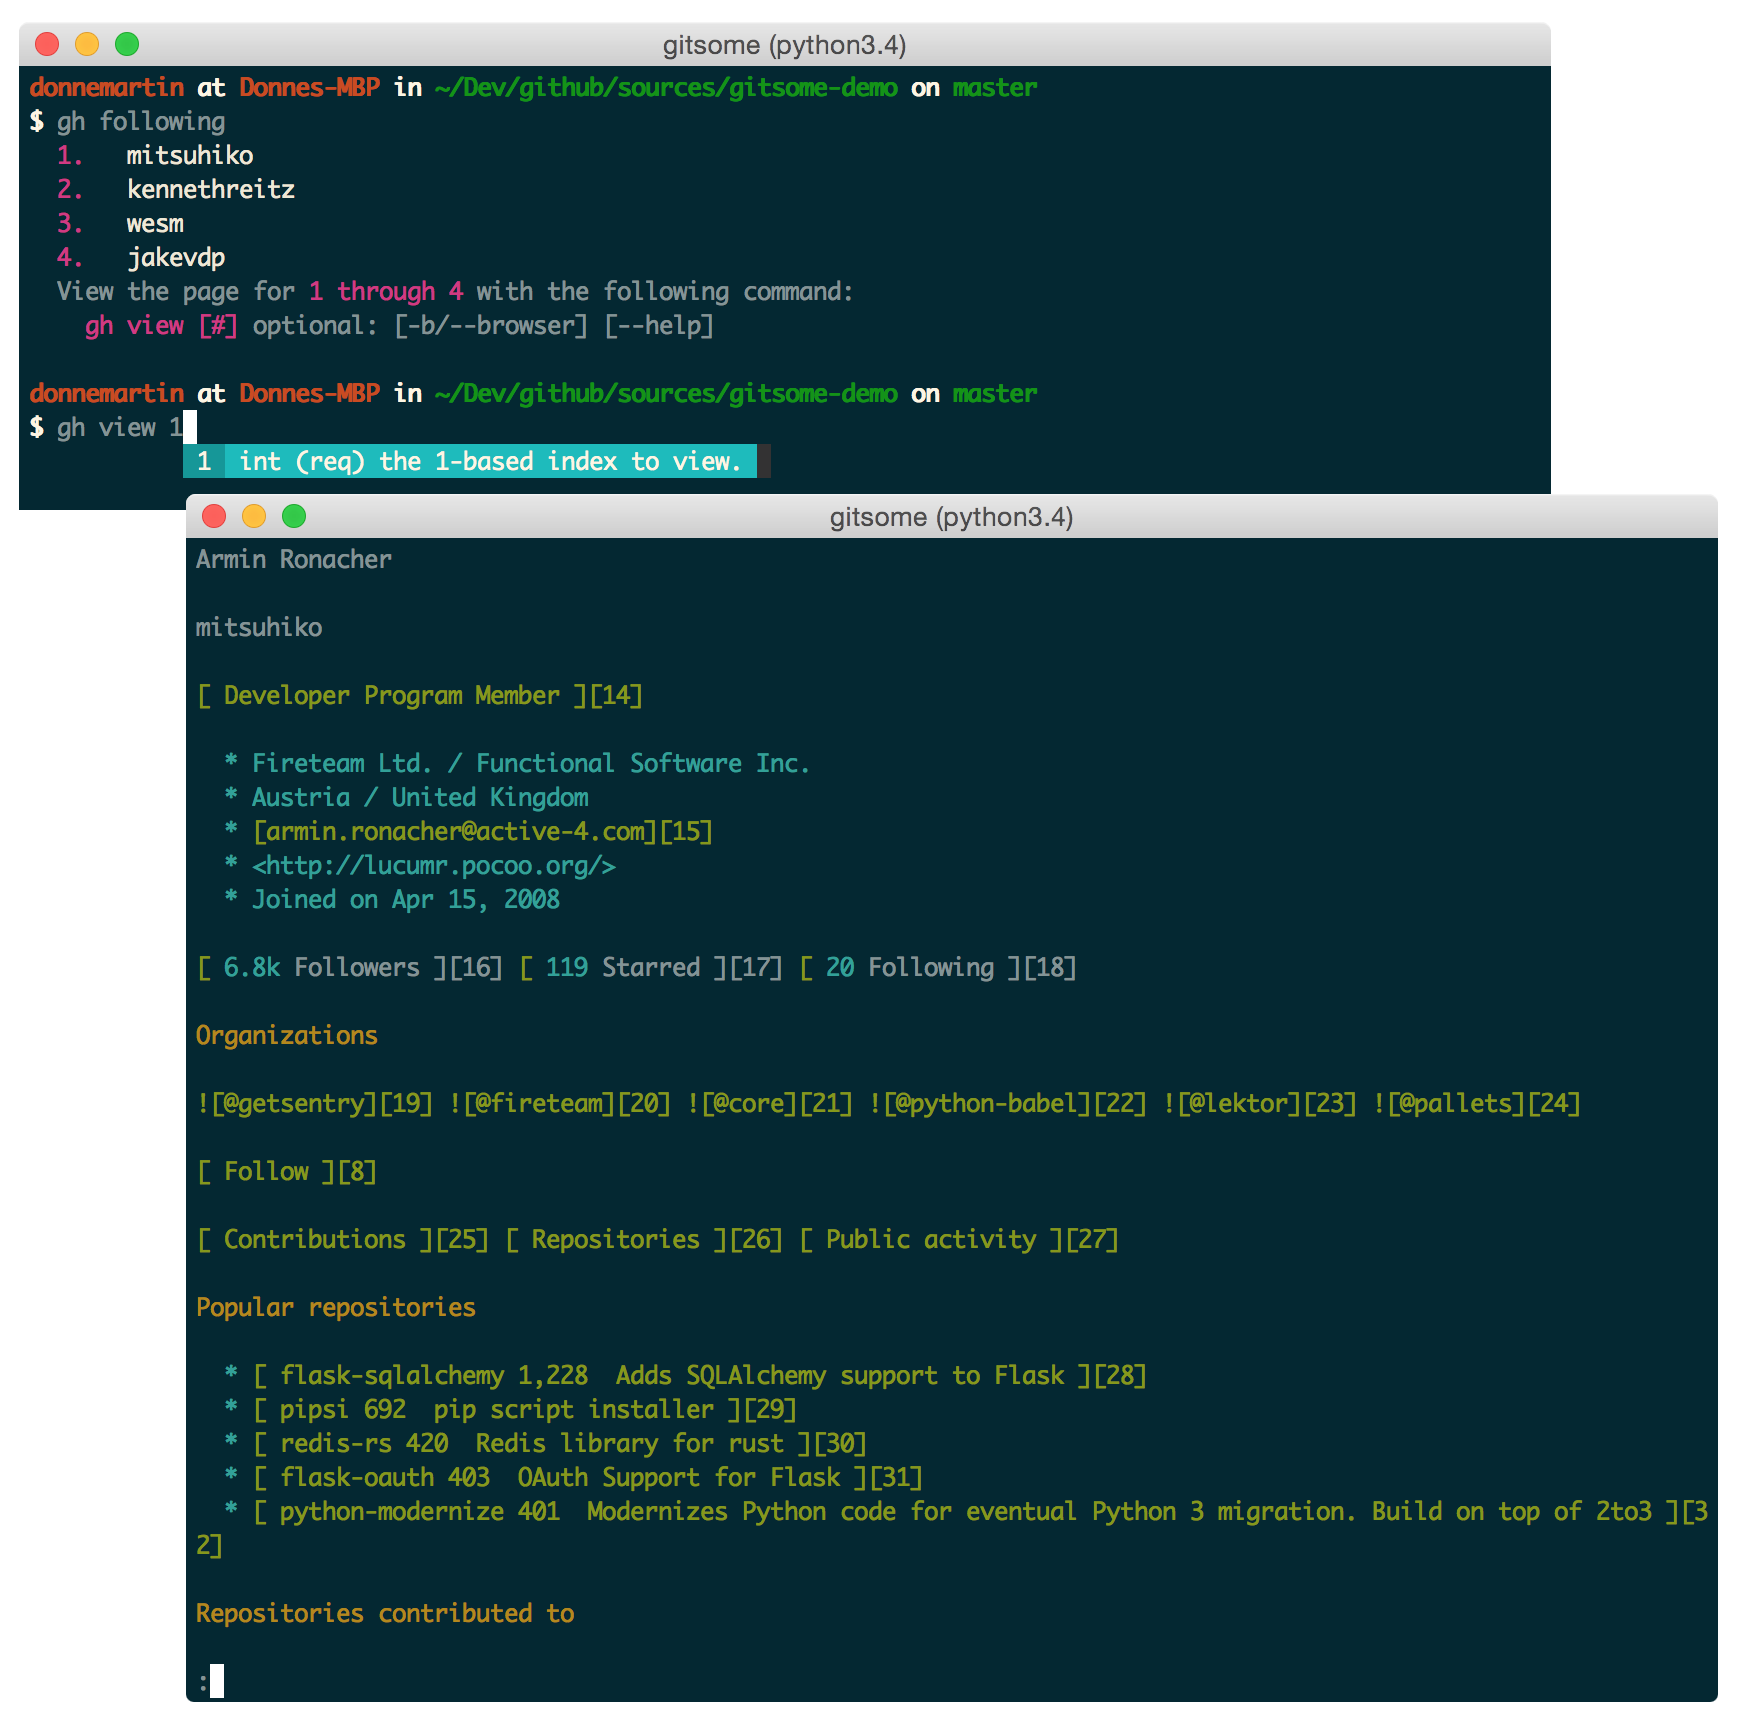Click '![@fireteam][20]' organization link
The image size is (1740, 1721).
pos(560,1103)
